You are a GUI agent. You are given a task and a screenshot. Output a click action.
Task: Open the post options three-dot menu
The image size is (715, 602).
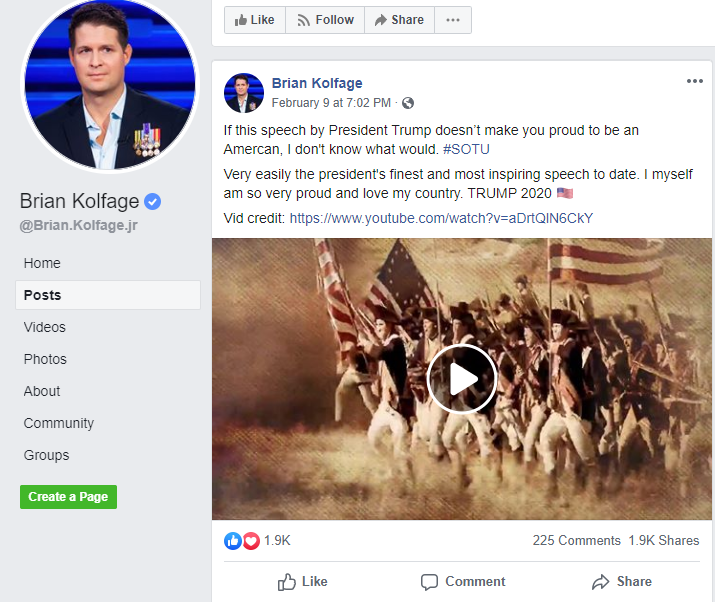(694, 82)
